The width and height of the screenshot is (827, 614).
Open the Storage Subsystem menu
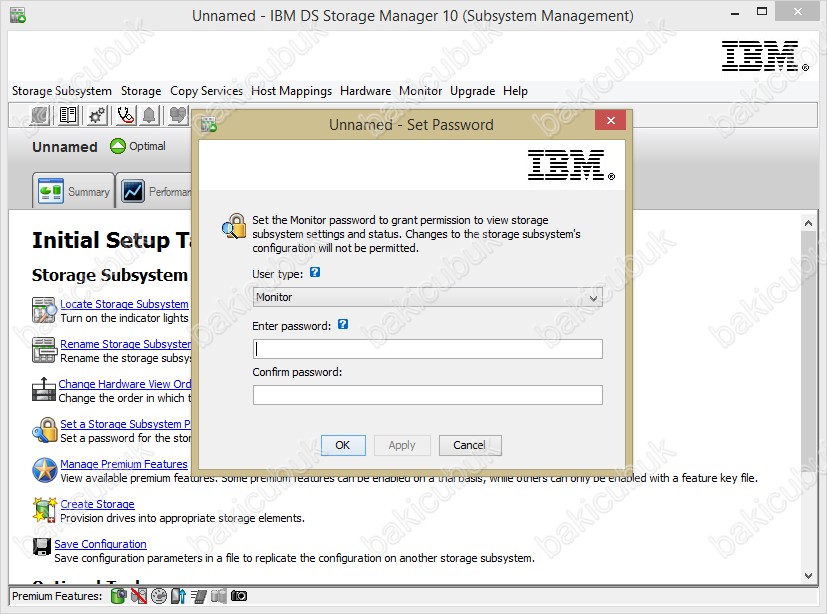[62, 91]
